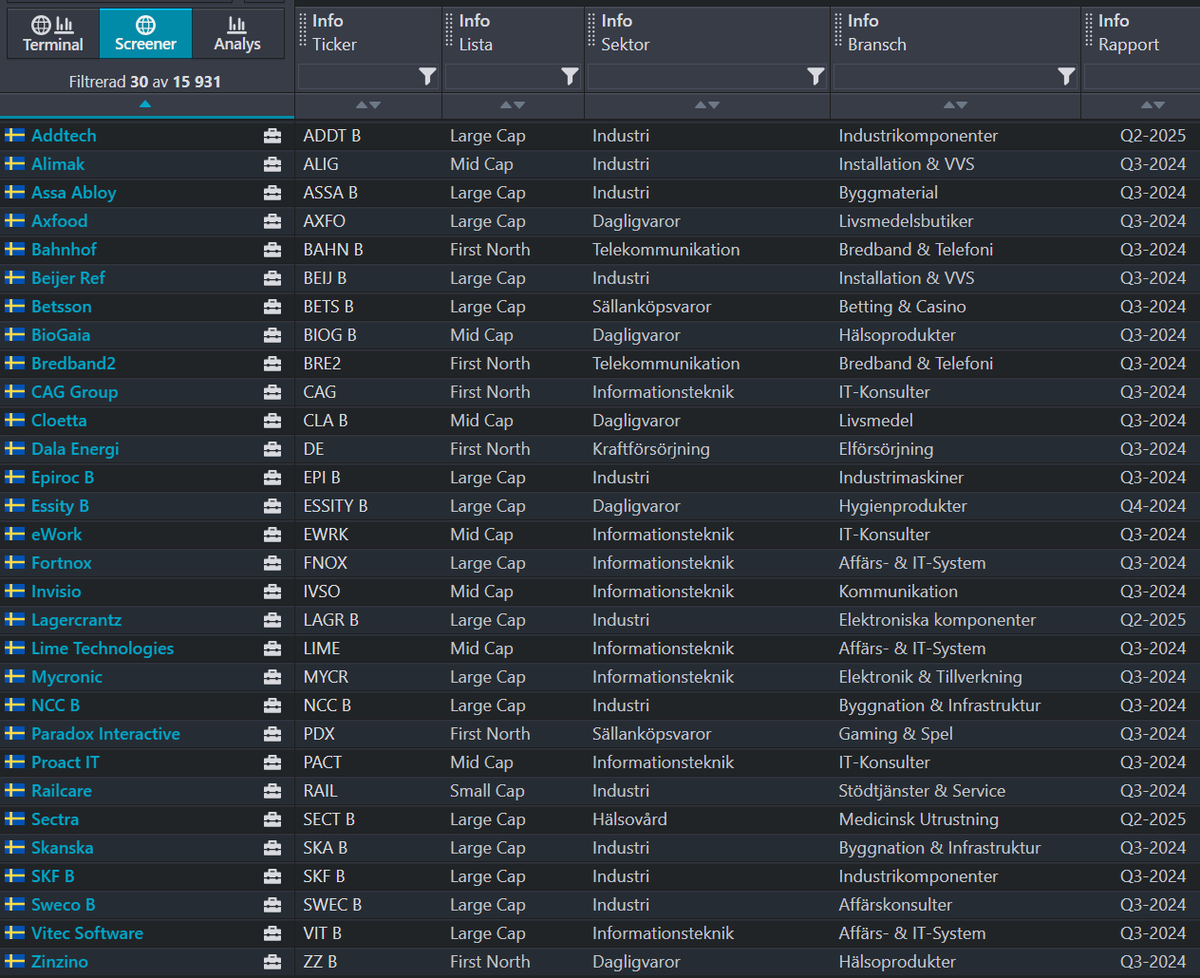Open the Paradox Interactive link

pos(106,734)
